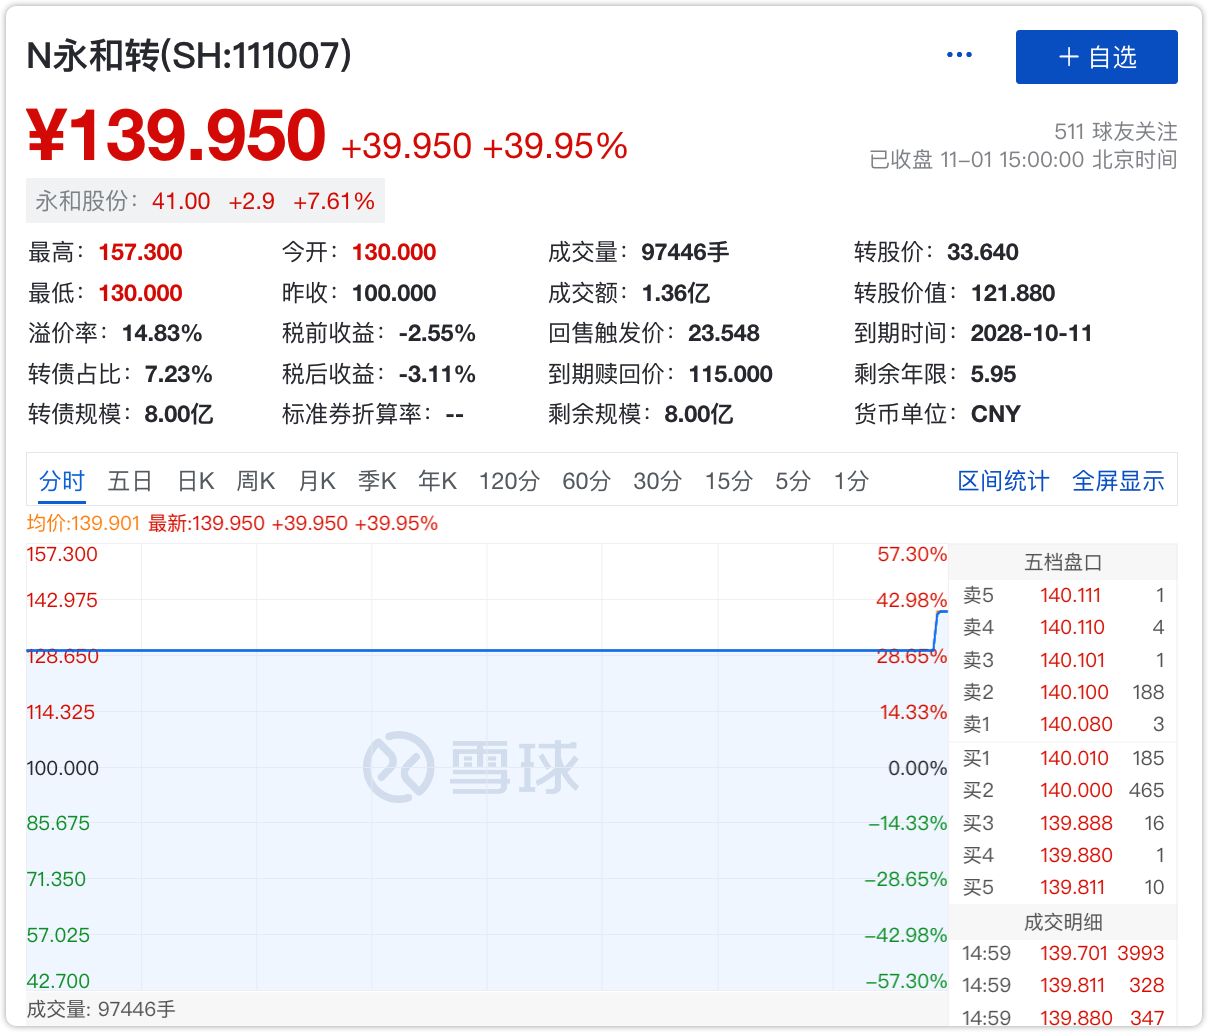Open the 年K yearly chart tab
This screenshot has height=1032, width=1208.
(438, 481)
